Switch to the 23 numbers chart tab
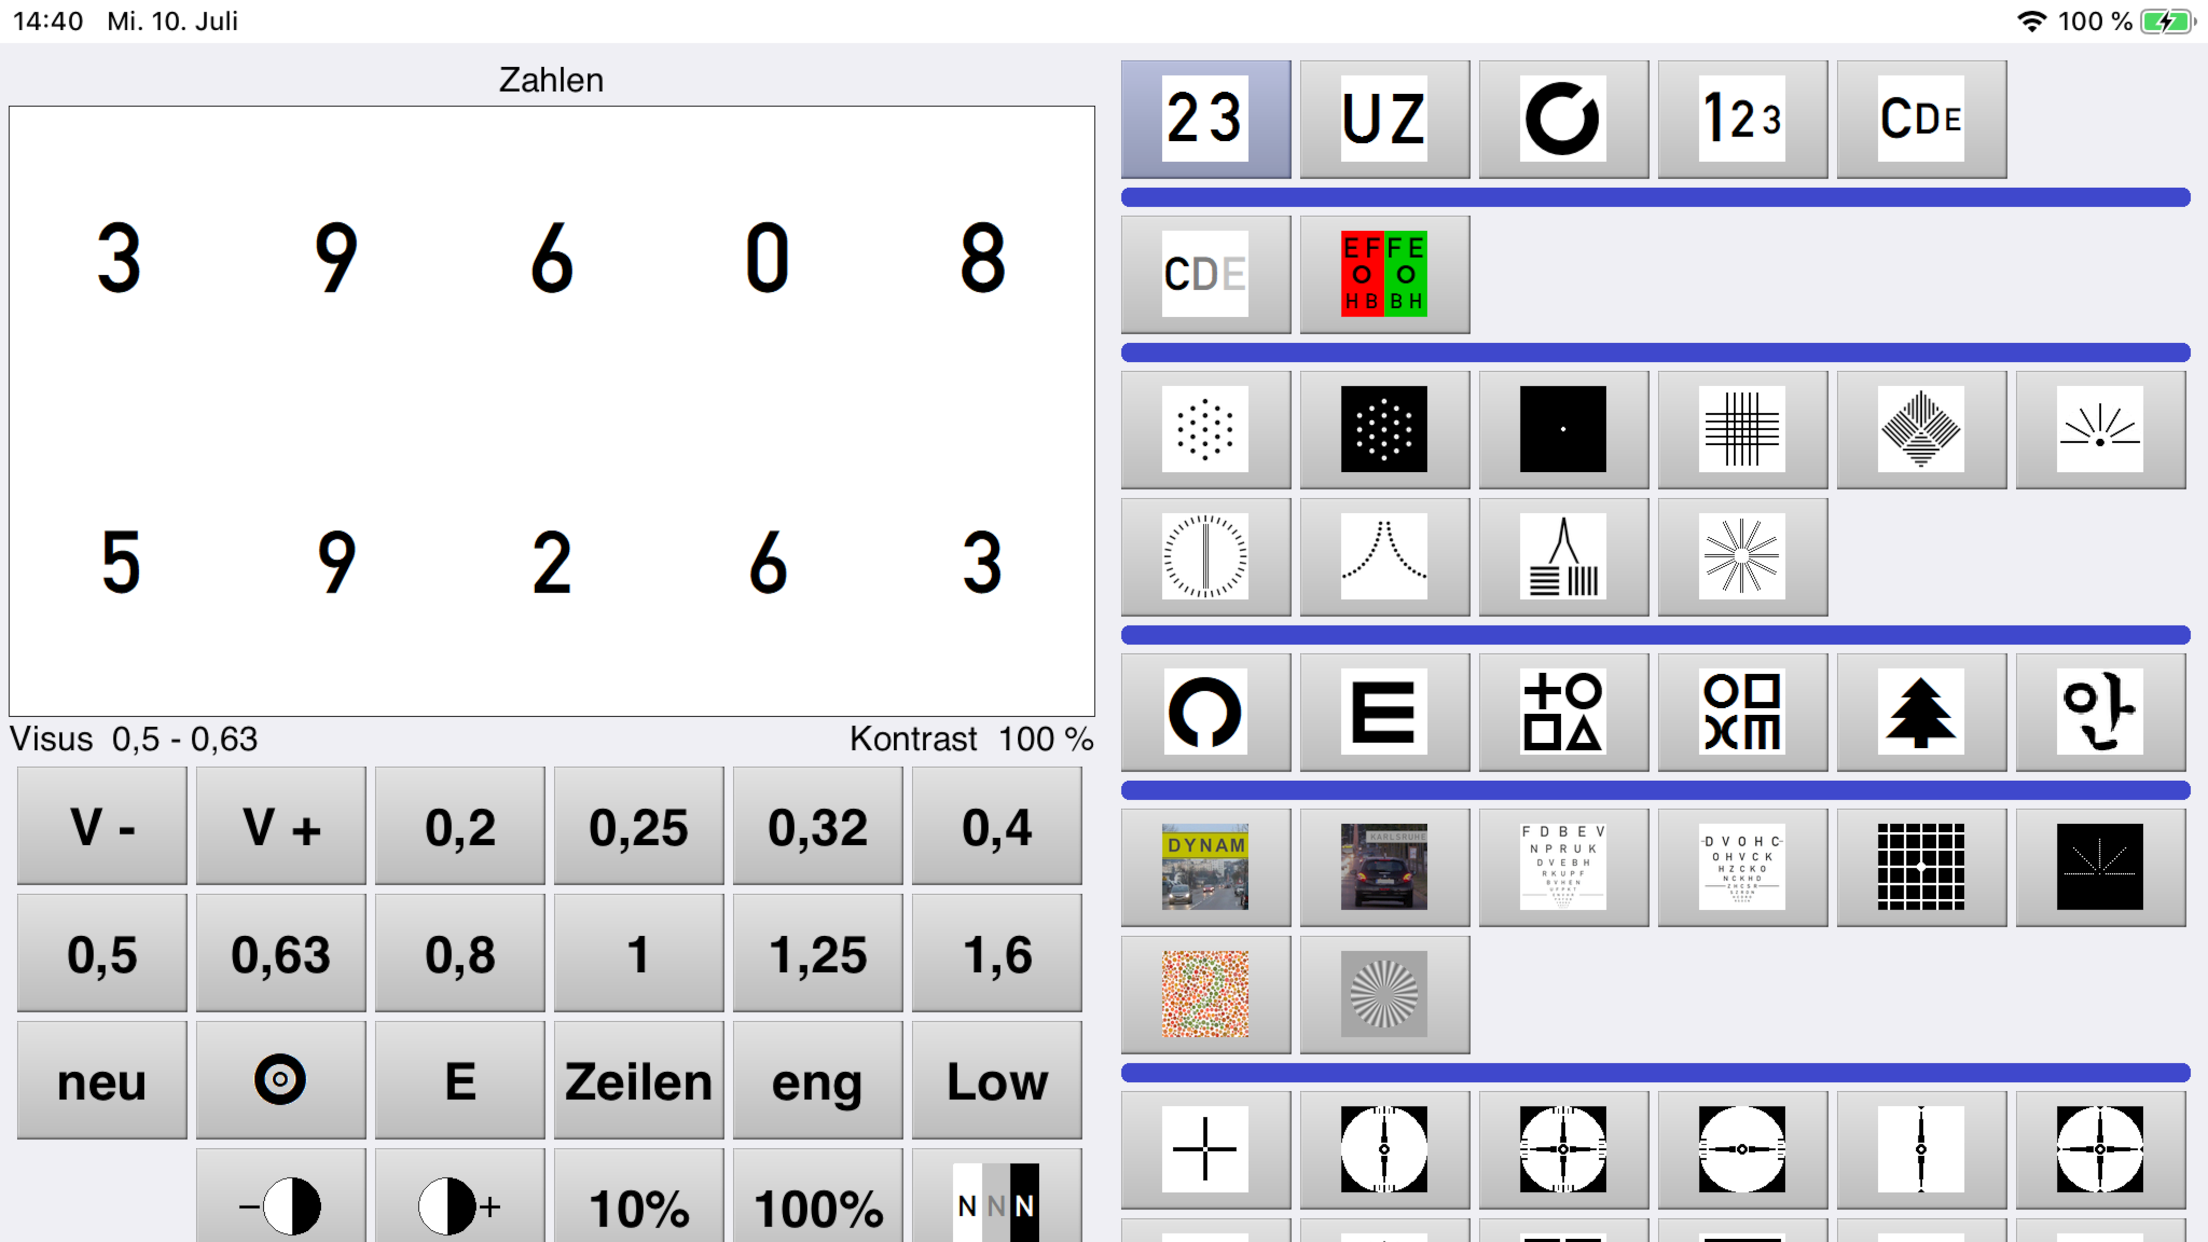The image size is (2208, 1242). click(x=1205, y=119)
